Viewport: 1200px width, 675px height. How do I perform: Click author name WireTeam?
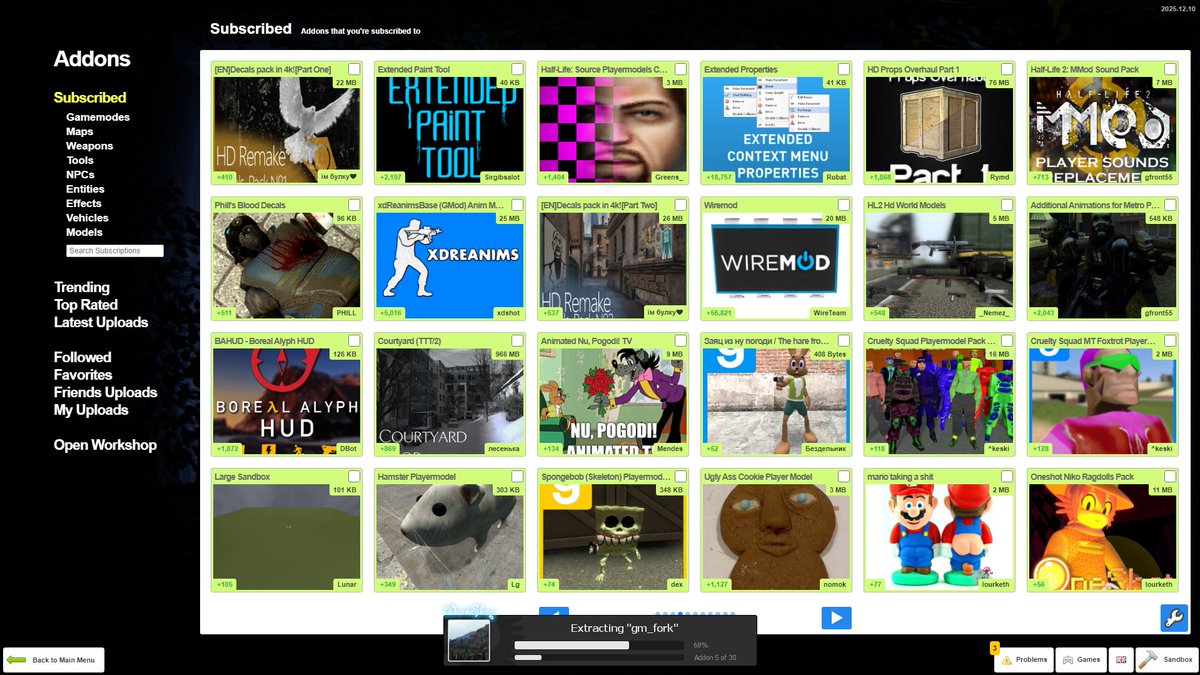[x=830, y=313]
